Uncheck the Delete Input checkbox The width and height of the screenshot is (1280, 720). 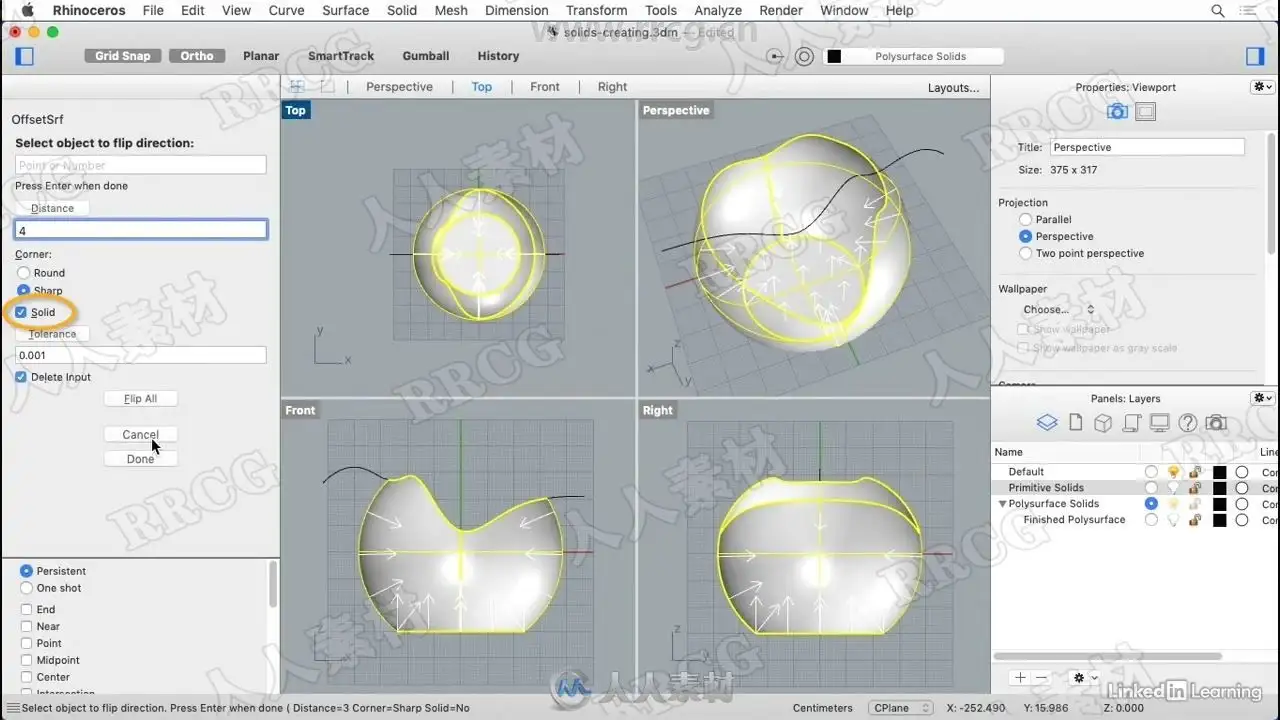click(x=21, y=377)
